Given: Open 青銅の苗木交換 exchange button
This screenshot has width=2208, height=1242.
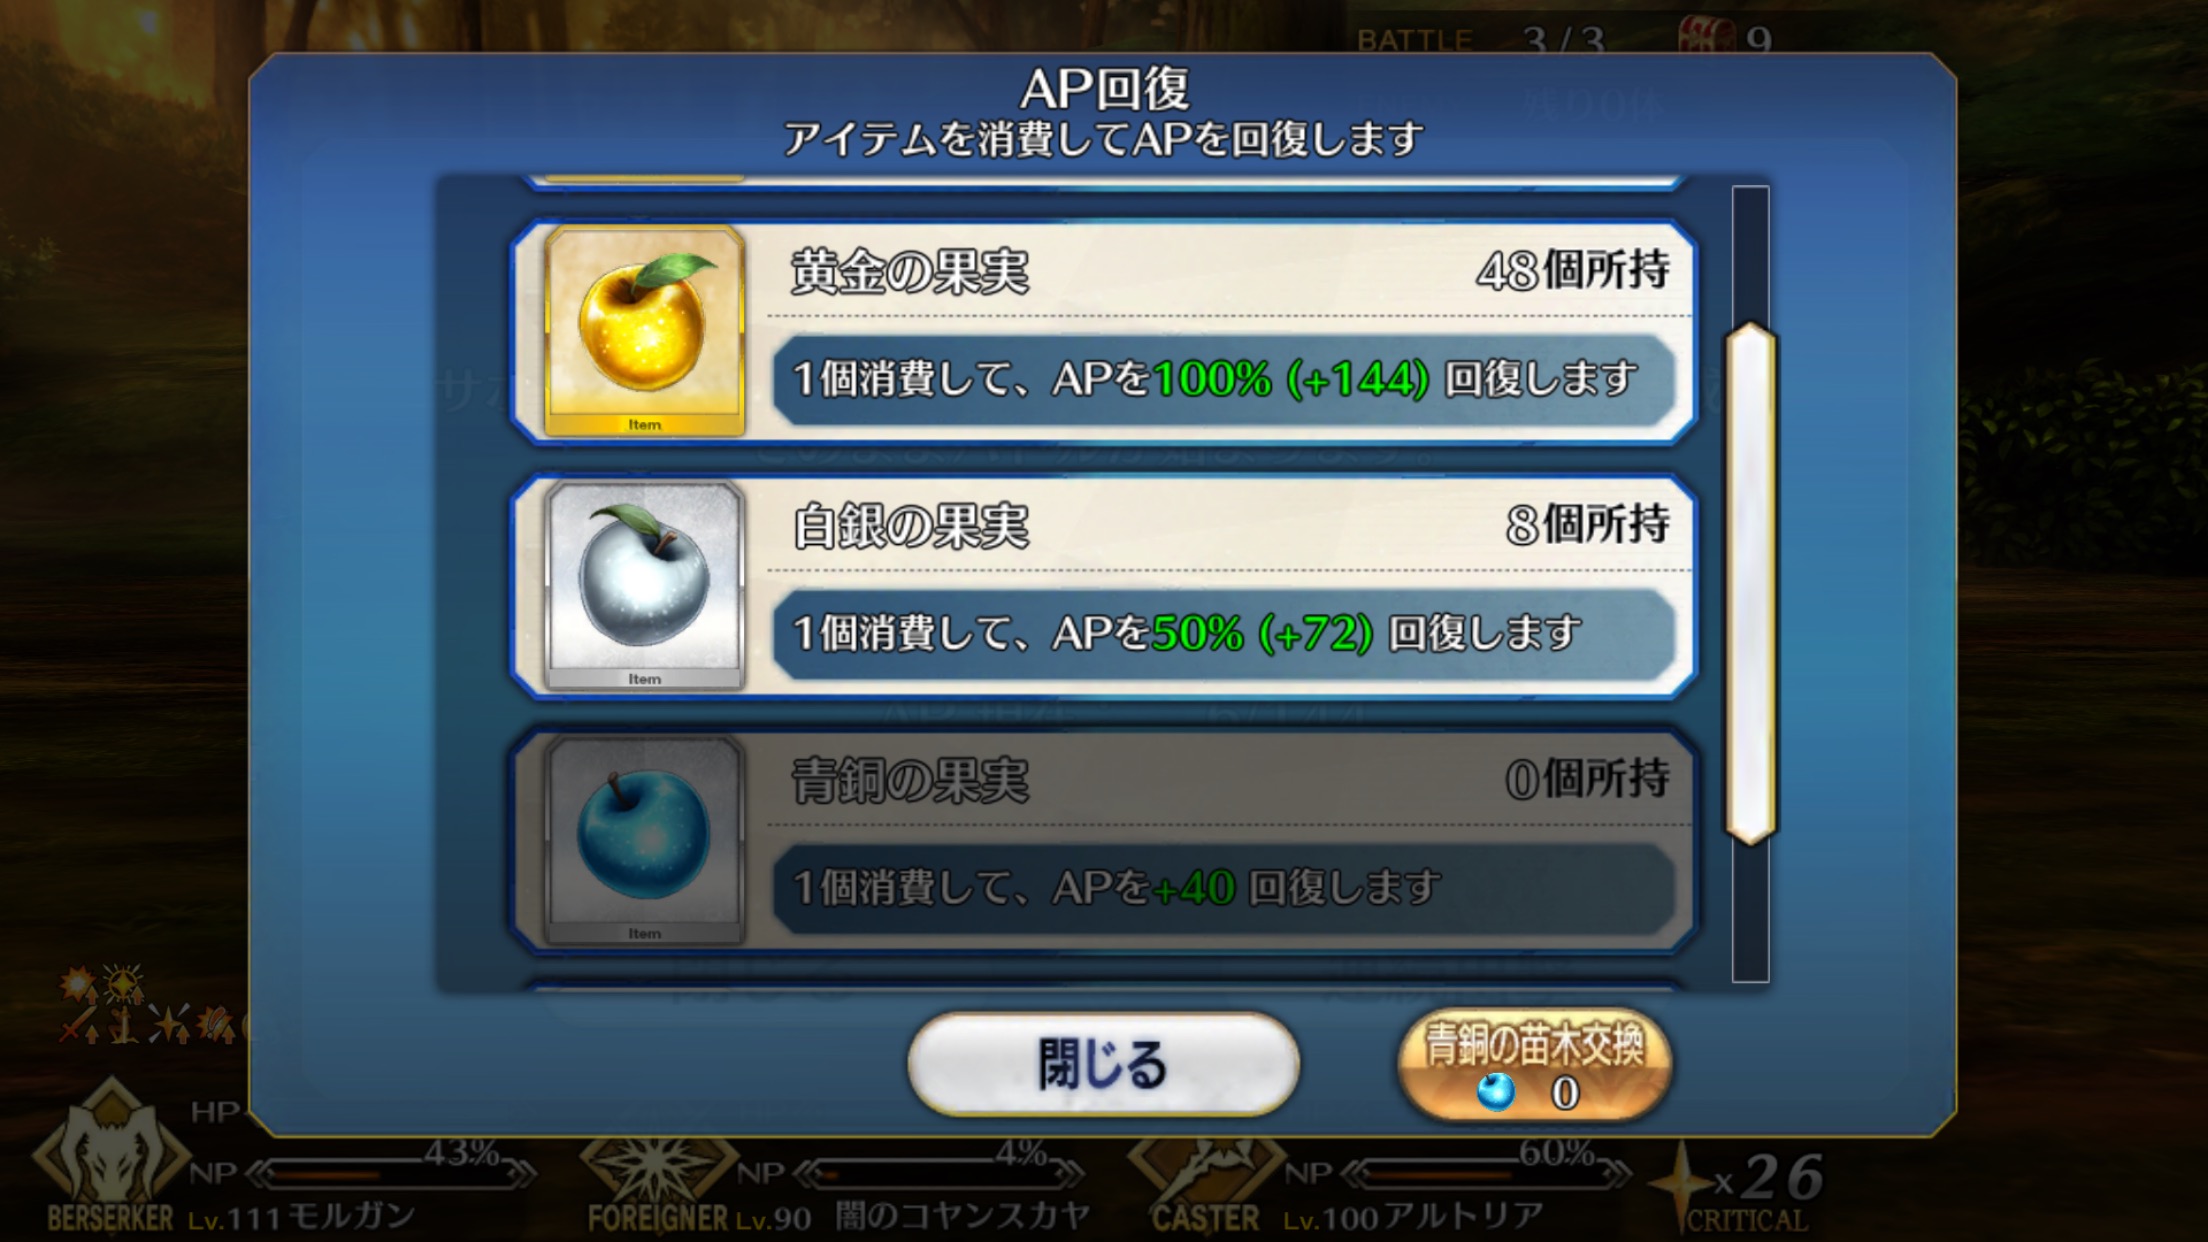Looking at the screenshot, I should [1534, 1064].
